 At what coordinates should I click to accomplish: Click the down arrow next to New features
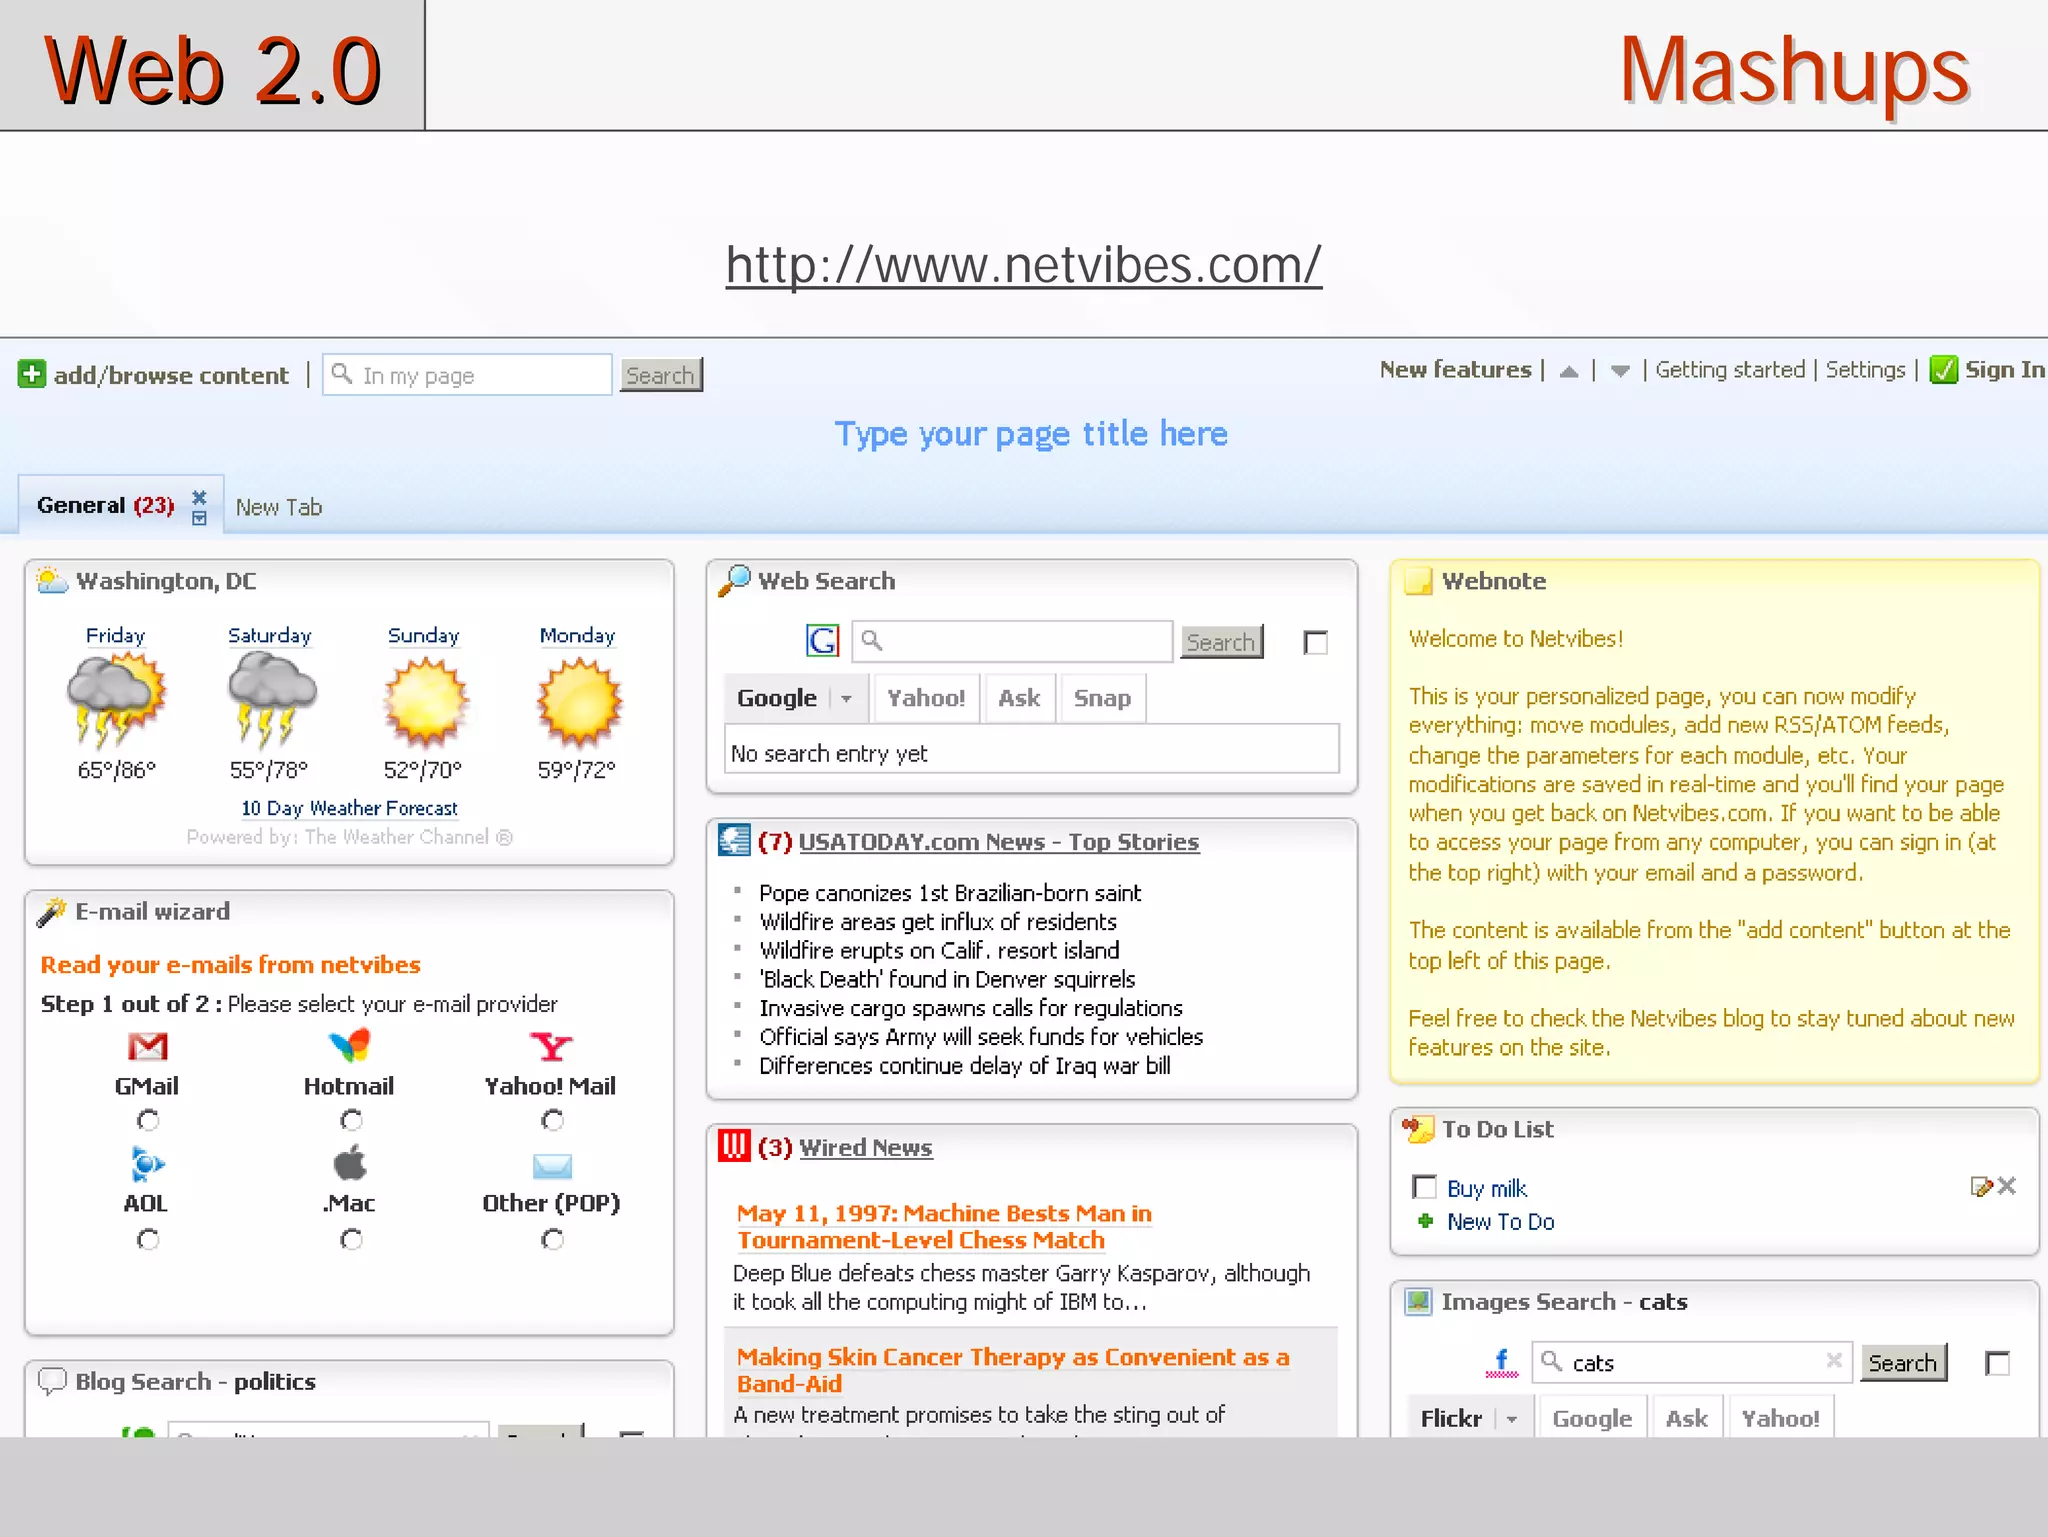(x=1620, y=371)
